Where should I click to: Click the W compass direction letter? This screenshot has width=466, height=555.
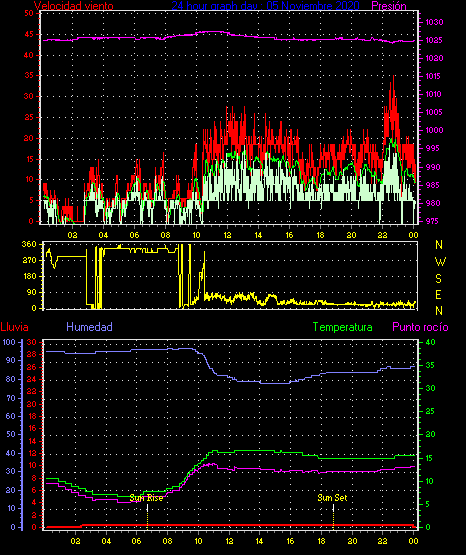click(x=440, y=262)
